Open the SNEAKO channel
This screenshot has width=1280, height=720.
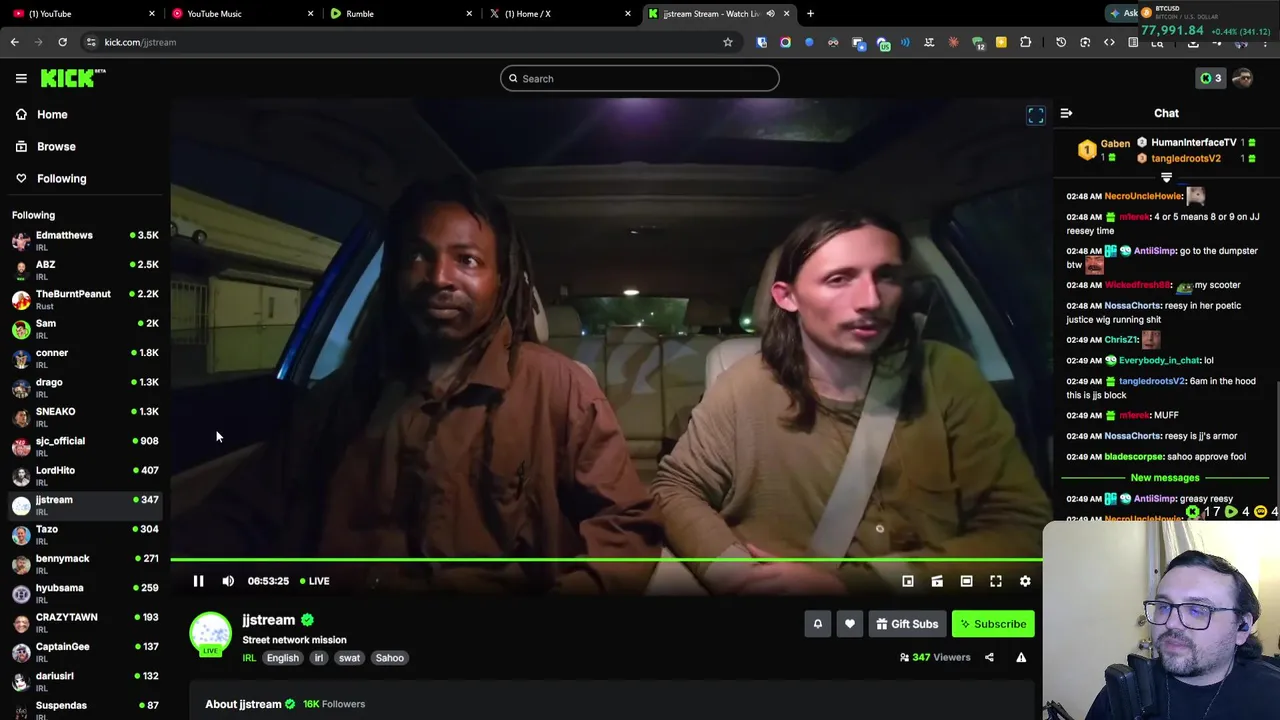[x=84, y=417]
